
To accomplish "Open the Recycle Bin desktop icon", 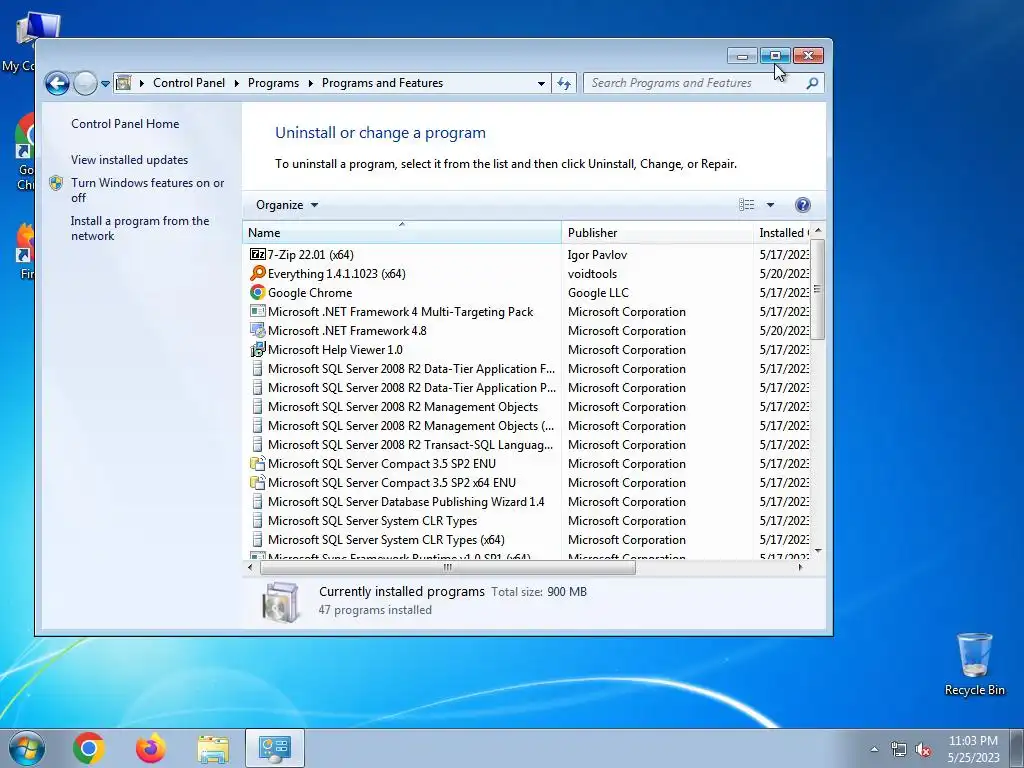I will point(974,664).
